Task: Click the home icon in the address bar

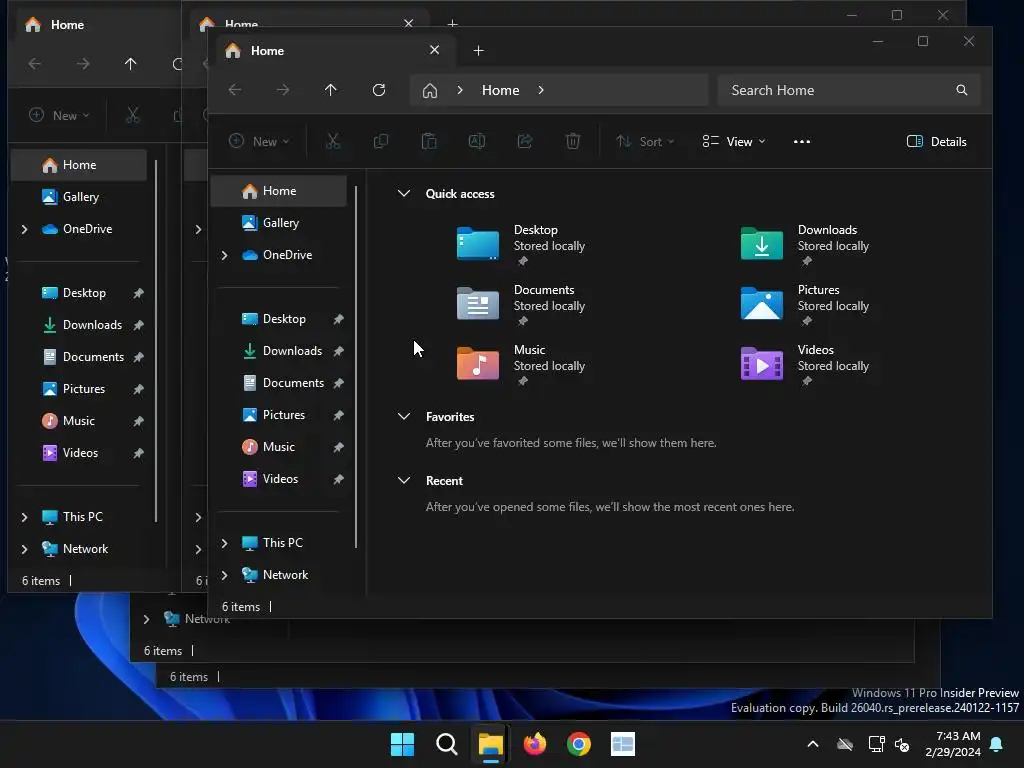Action: [x=430, y=90]
